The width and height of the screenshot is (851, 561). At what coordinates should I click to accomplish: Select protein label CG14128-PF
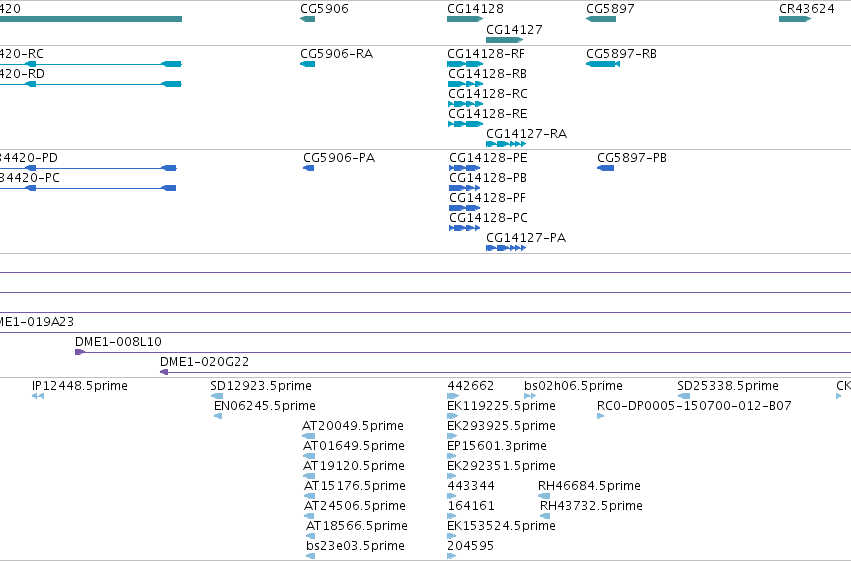pyautogui.click(x=487, y=198)
